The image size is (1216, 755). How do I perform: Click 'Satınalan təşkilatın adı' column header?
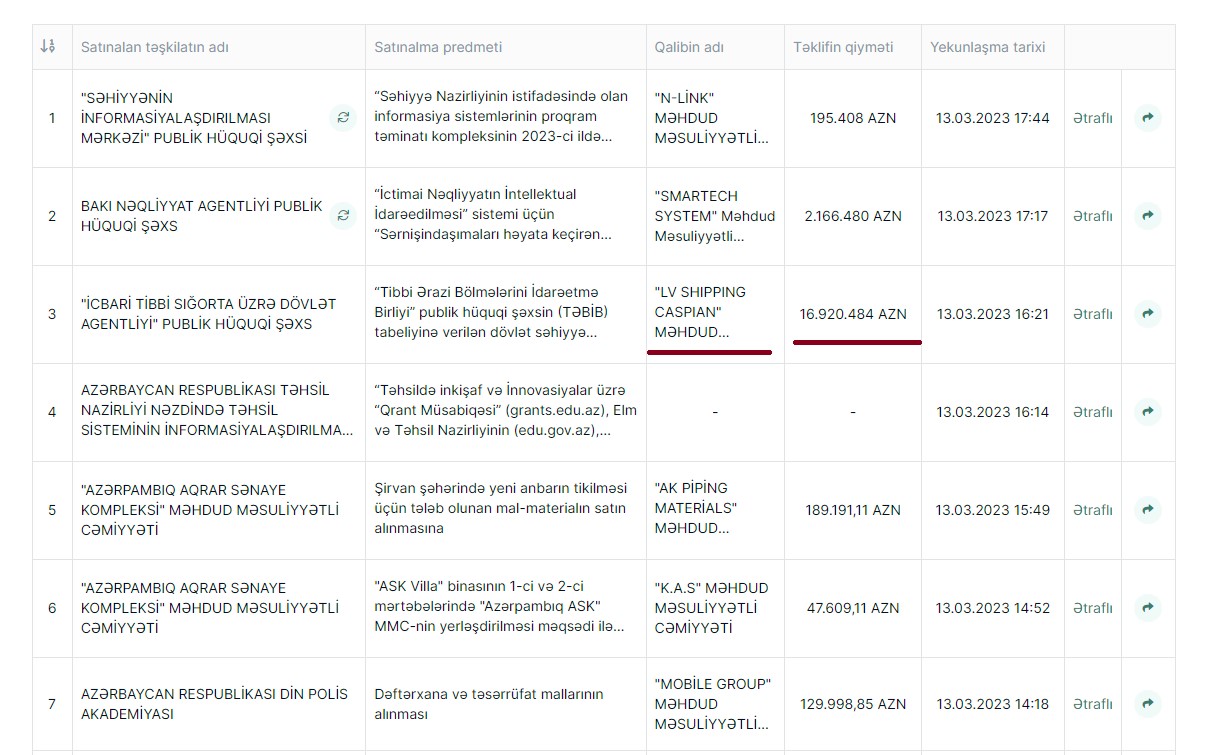(x=155, y=47)
